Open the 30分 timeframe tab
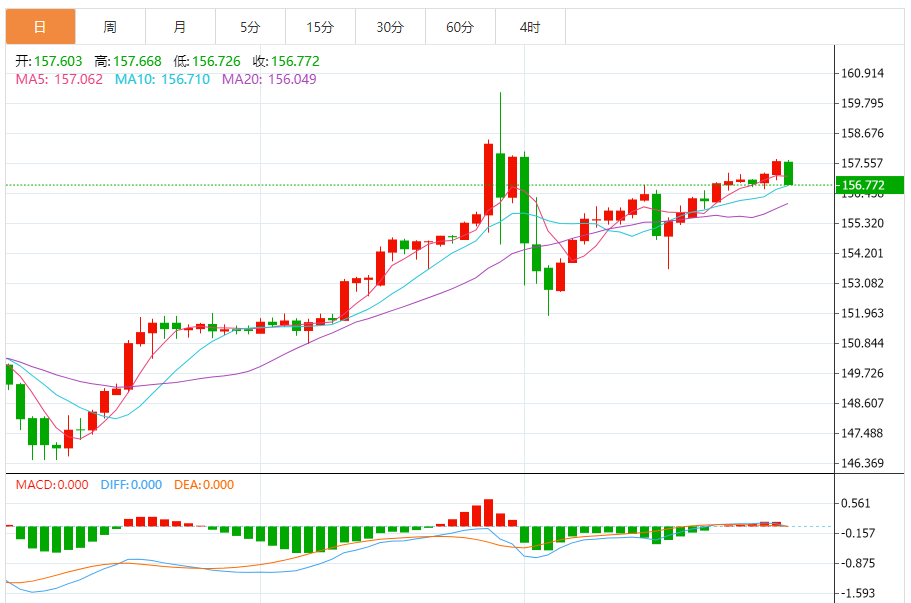 click(x=390, y=27)
